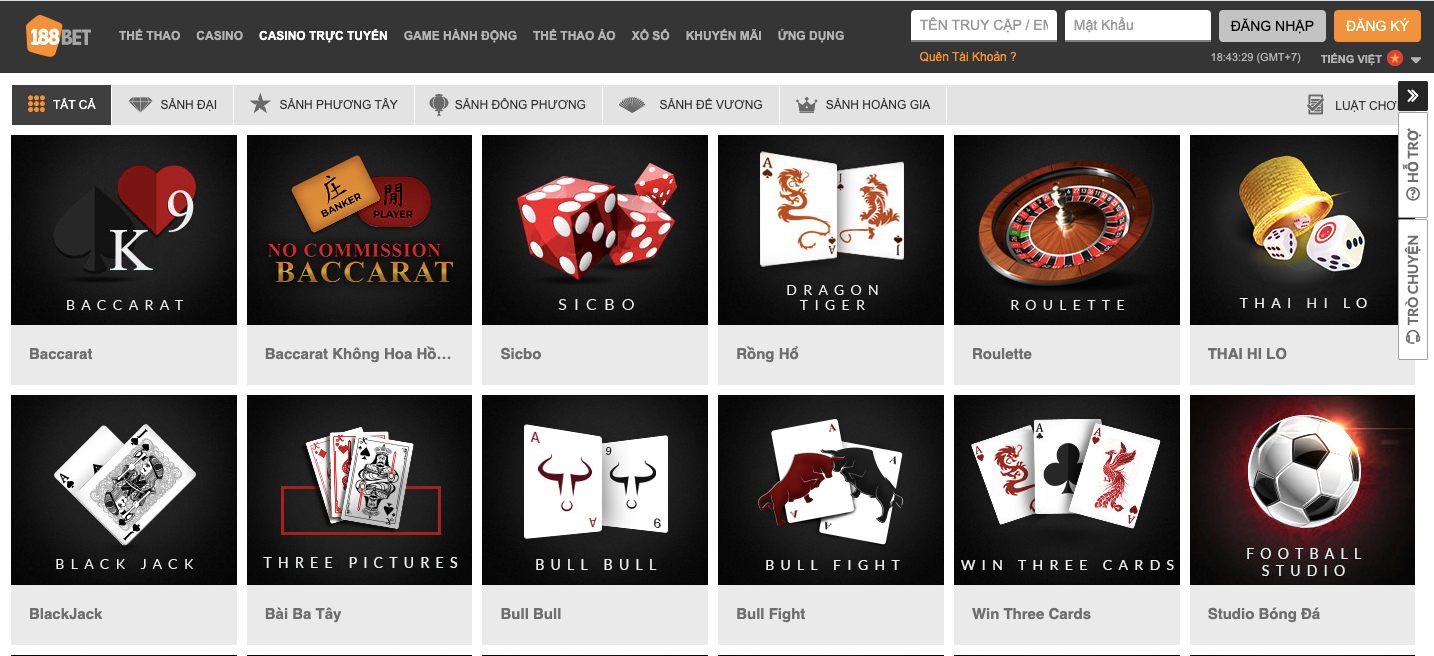1434x656 pixels.
Task: Choose the star Sảnh Phương Tây icon
Action: pos(260,104)
